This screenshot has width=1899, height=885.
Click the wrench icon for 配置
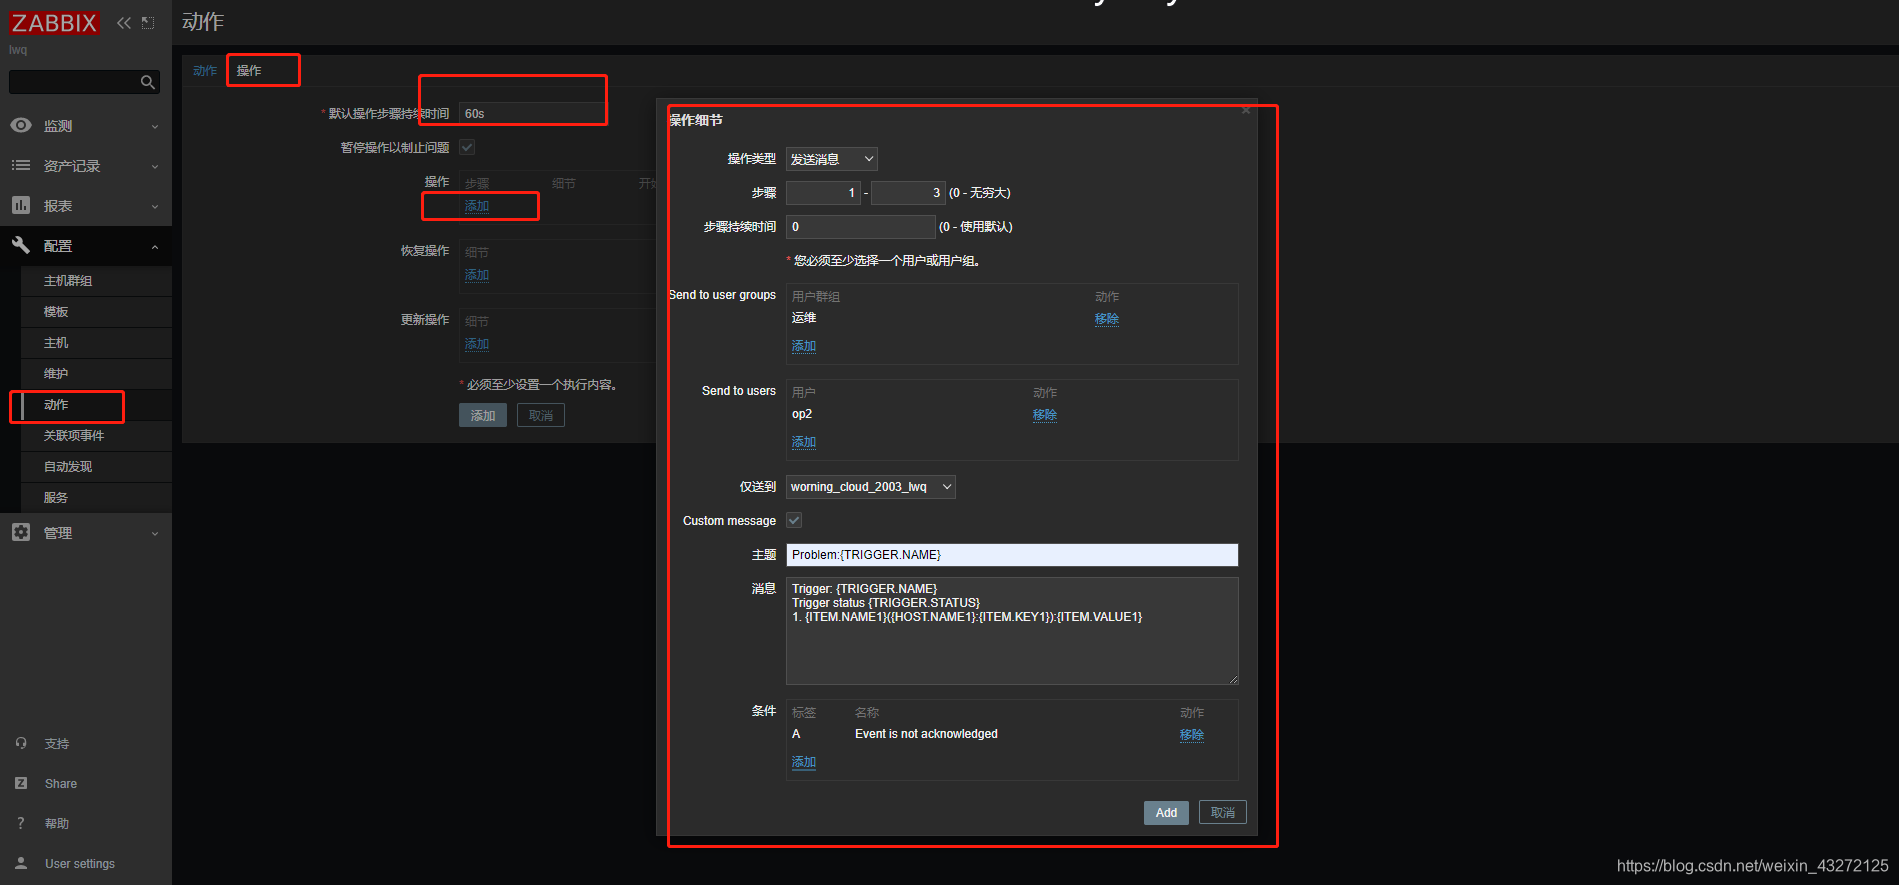(21, 245)
